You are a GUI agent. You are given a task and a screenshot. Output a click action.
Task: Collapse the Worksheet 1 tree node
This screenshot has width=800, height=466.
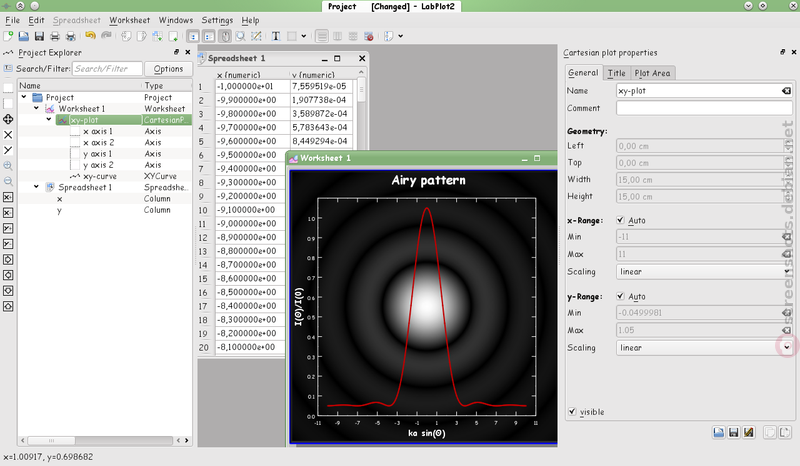point(36,108)
